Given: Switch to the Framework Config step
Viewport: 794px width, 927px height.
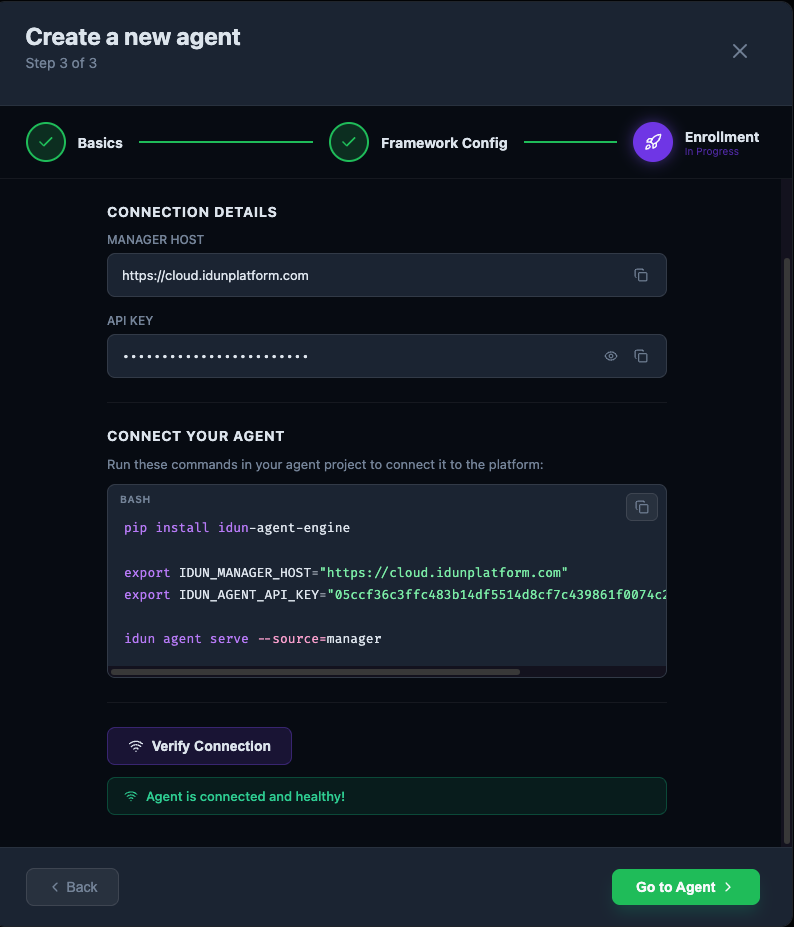Looking at the screenshot, I should [x=444, y=142].
